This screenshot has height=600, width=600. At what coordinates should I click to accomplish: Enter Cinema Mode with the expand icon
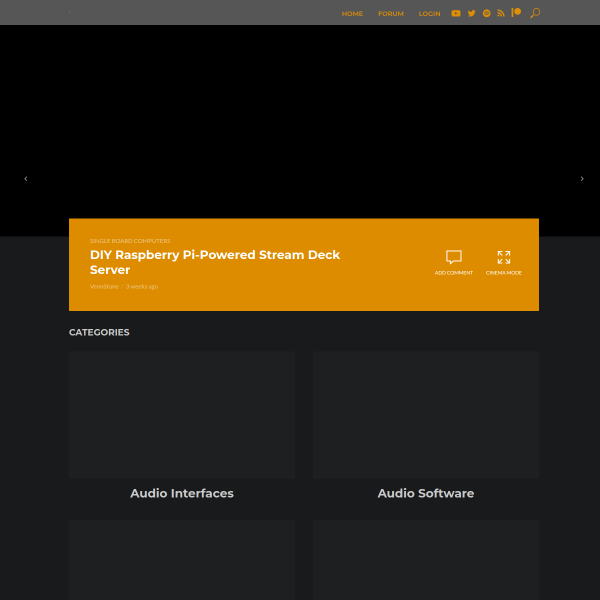coord(504,257)
